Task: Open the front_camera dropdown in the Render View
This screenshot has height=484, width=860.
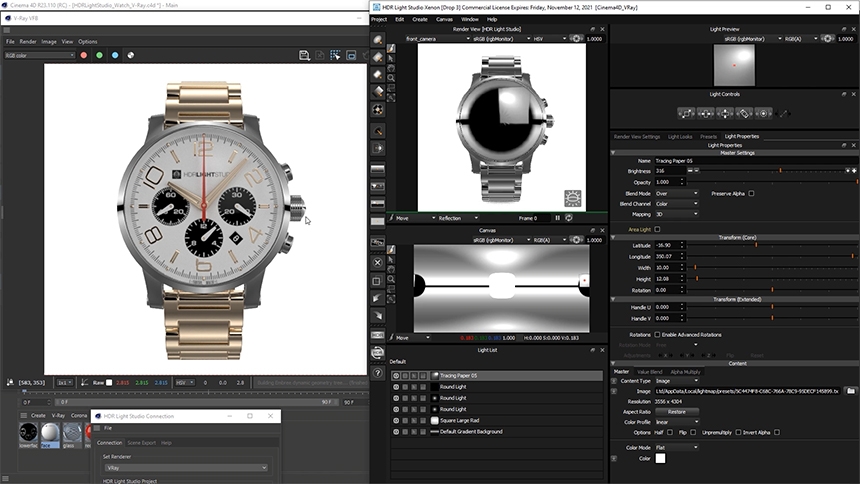Action: [437, 39]
